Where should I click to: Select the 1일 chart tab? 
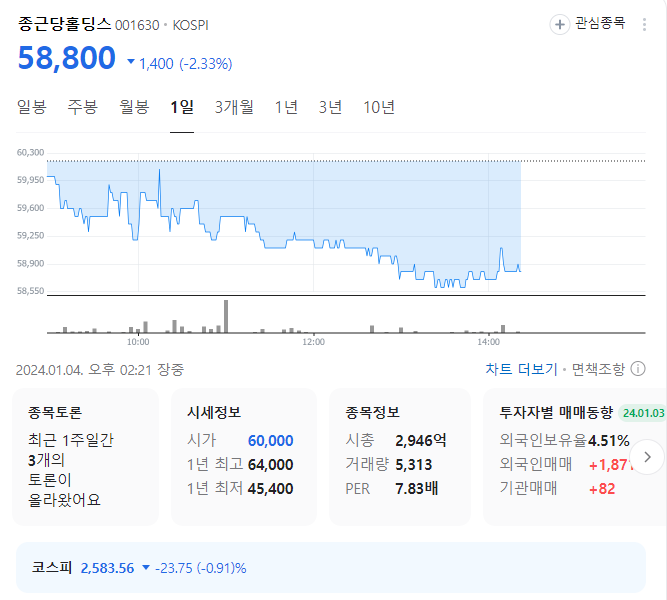coord(182,107)
